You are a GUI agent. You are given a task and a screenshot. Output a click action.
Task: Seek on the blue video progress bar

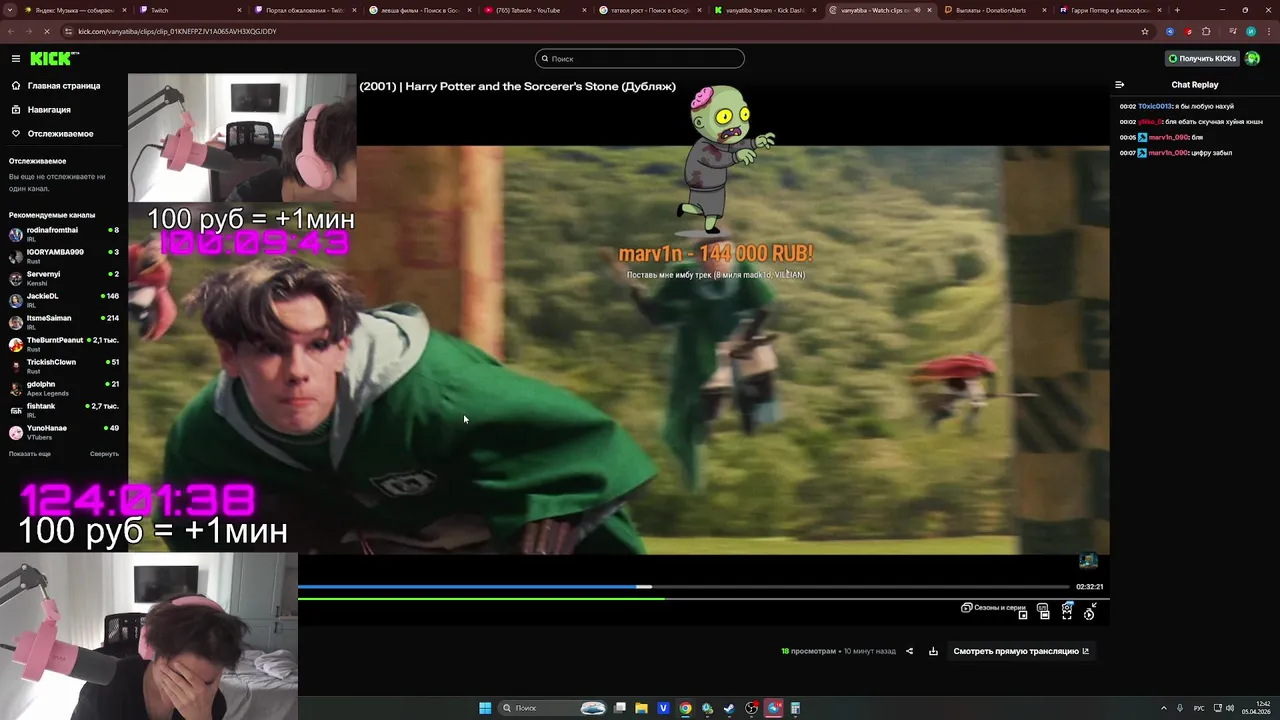684,587
